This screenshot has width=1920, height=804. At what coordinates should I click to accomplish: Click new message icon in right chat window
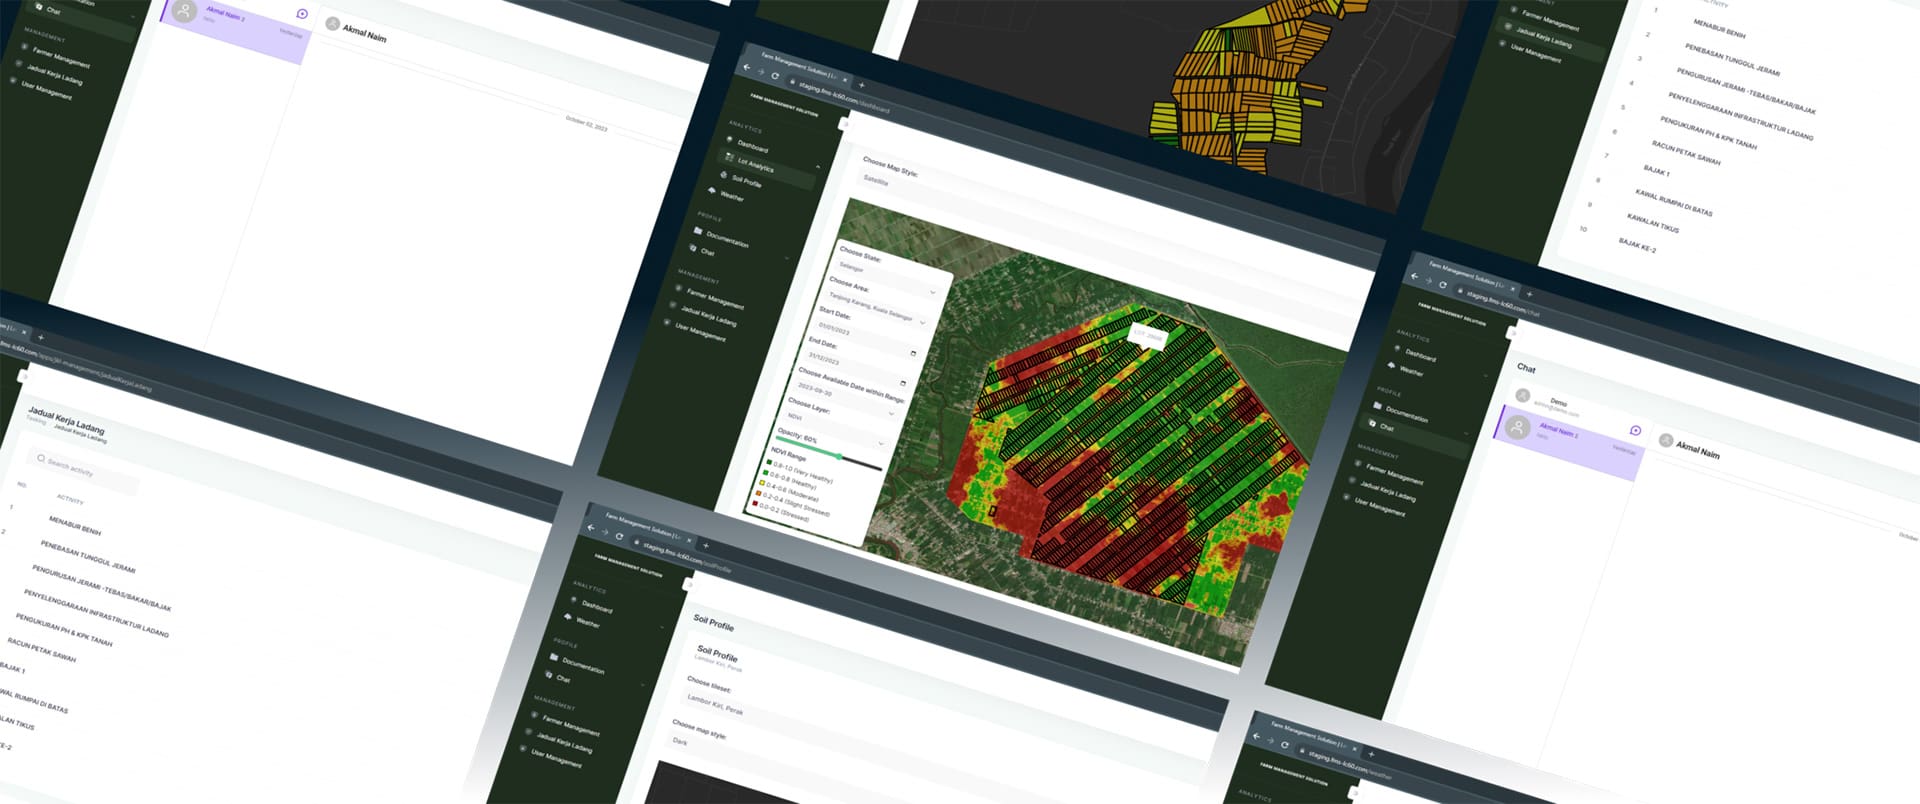[x=1635, y=431]
